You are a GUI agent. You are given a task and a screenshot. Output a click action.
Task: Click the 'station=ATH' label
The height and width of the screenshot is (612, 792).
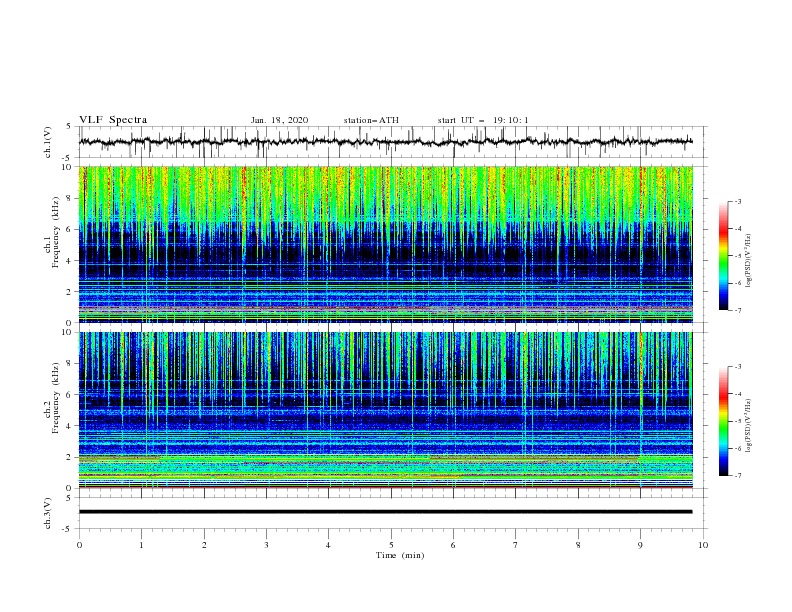tap(371, 120)
